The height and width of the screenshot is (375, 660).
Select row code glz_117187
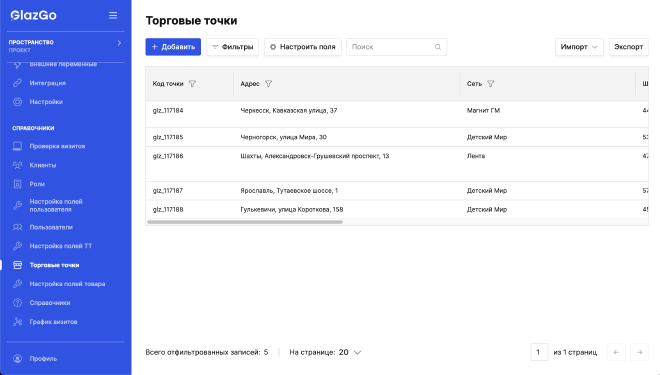click(168, 191)
